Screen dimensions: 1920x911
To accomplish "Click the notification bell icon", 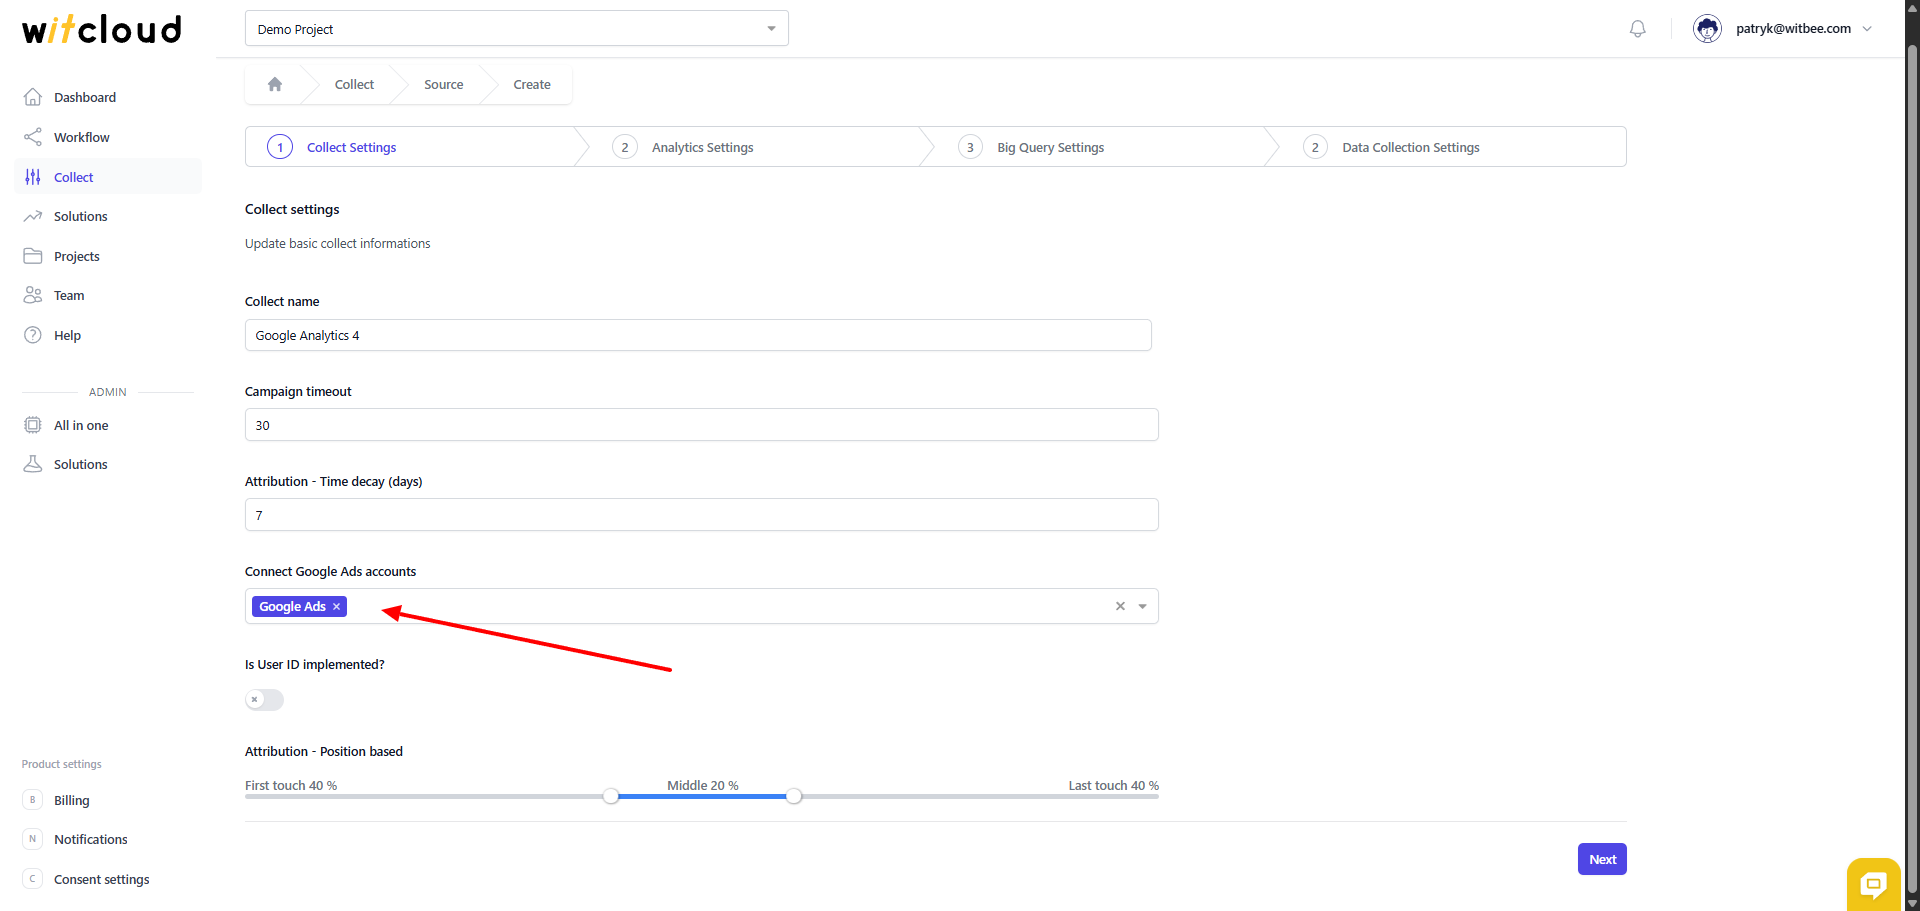I will pyautogui.click(x=1637, y=29).
